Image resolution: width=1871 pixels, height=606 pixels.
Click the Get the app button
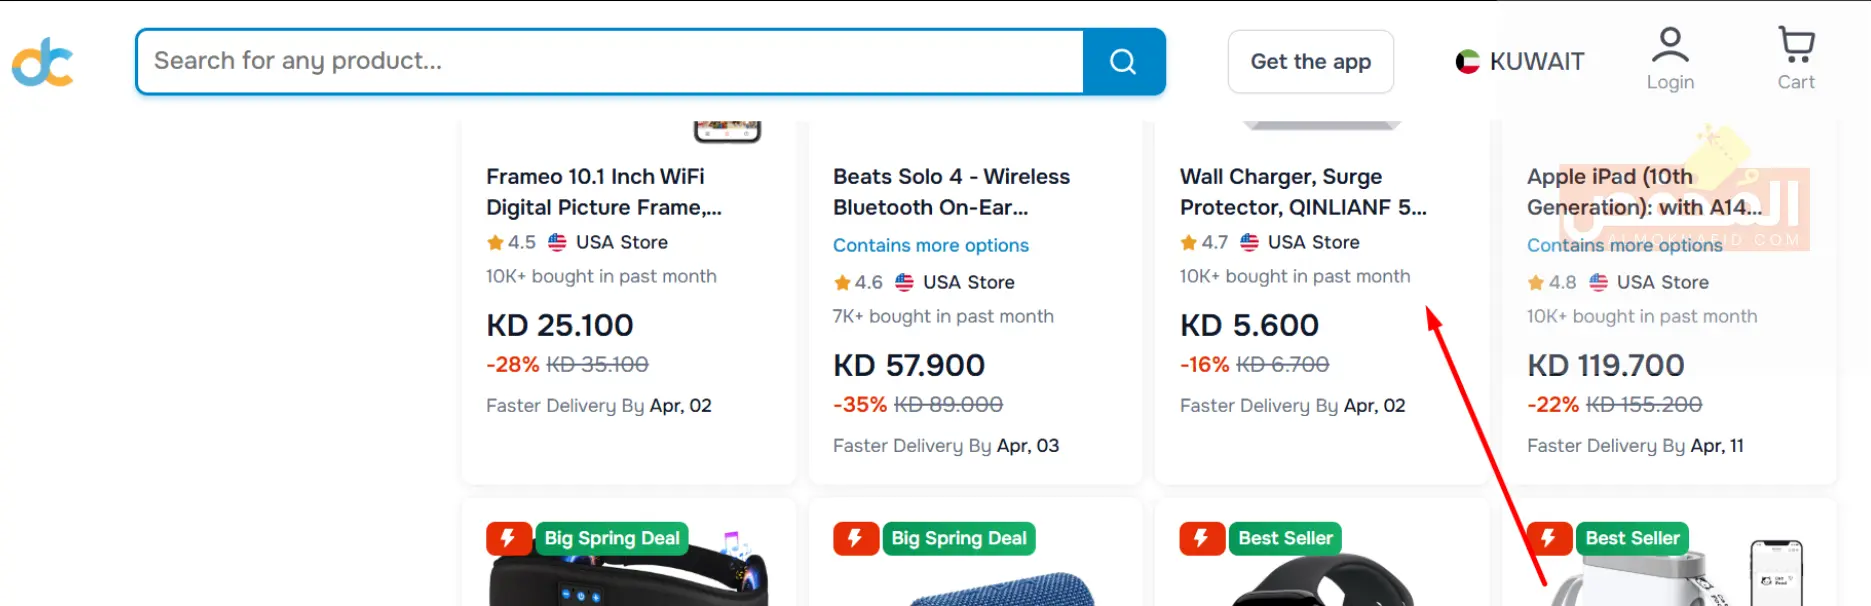click(x=1310, y=62)
